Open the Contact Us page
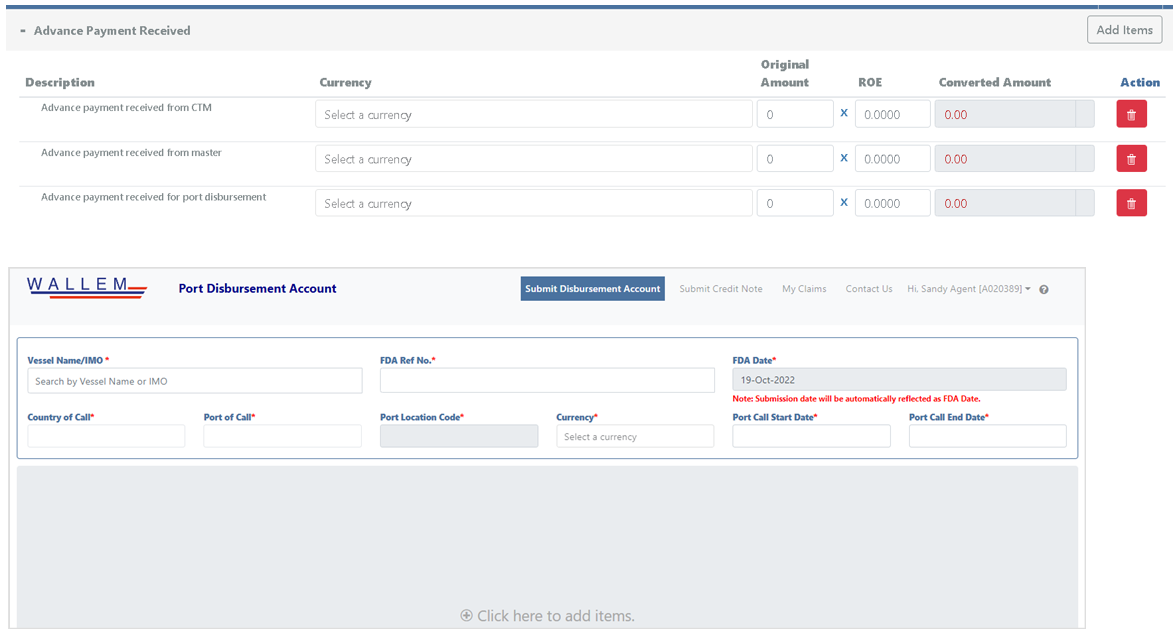 pos(869,289)
